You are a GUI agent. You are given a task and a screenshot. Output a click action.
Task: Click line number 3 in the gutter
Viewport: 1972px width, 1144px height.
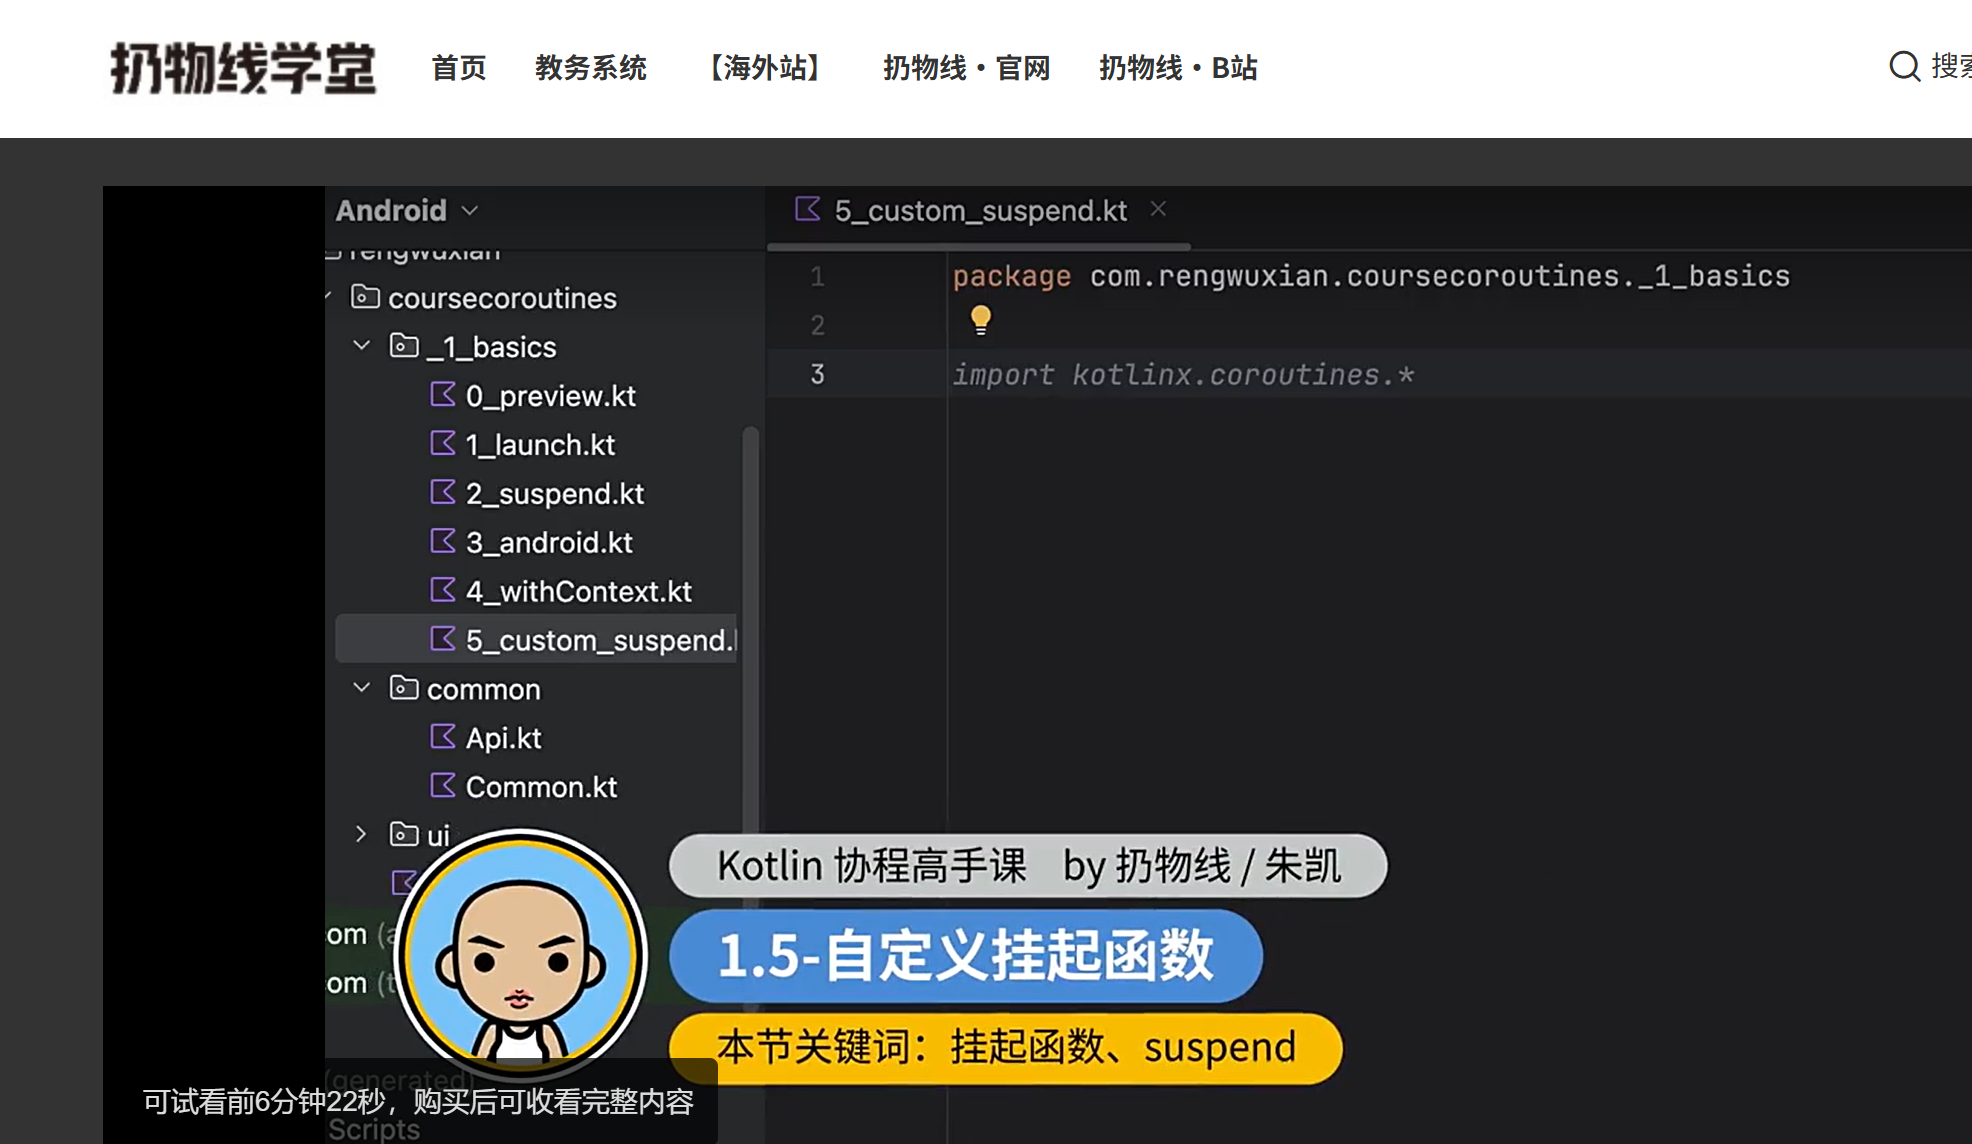coord(817,375)
